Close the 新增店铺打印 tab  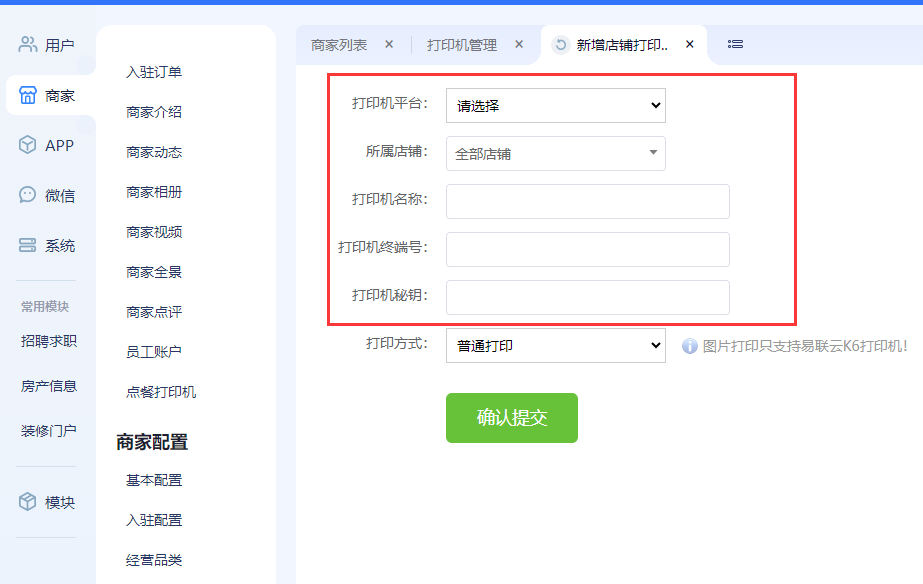click(x=690, y=44)
